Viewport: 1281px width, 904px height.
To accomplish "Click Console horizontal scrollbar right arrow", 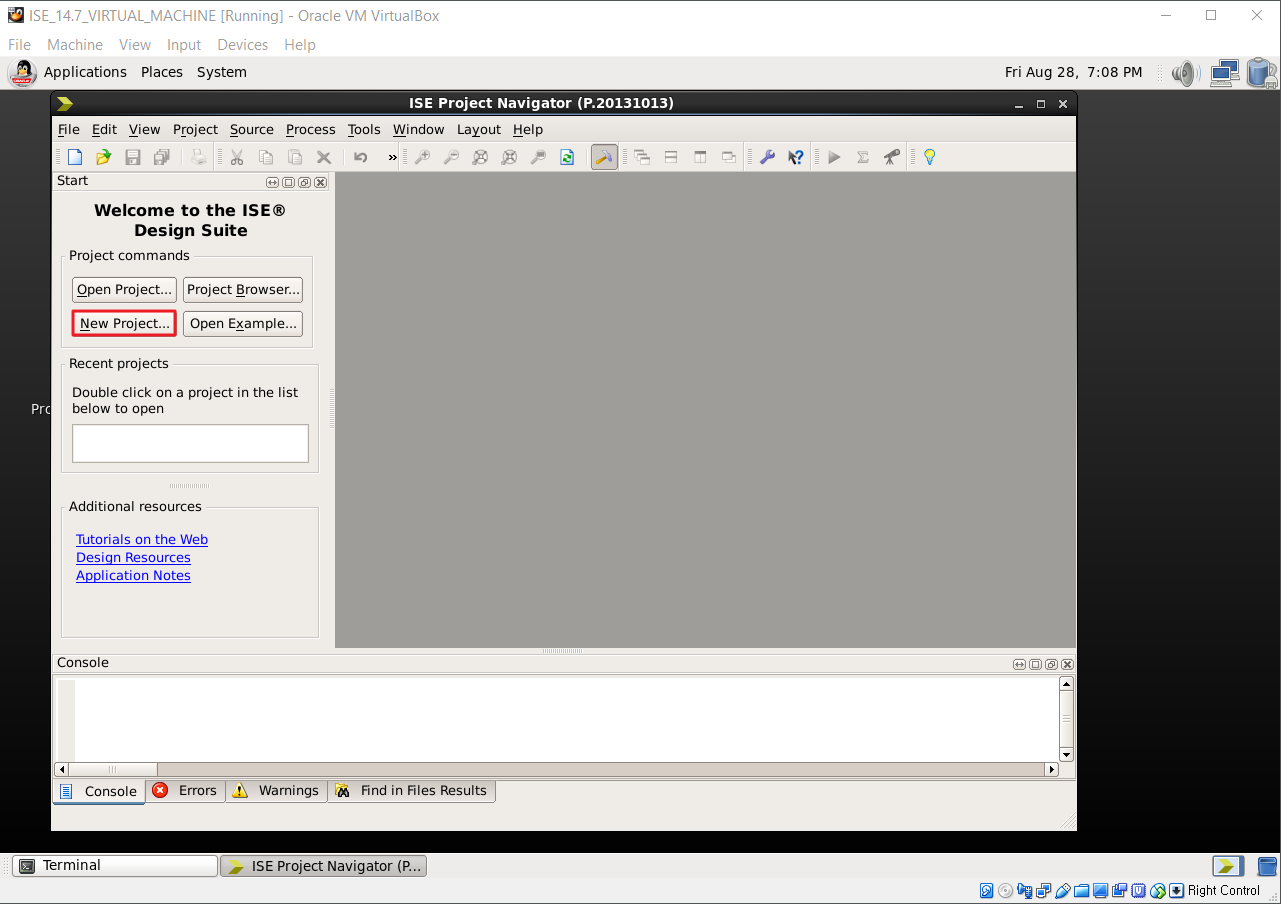I will click(1051, 769).
